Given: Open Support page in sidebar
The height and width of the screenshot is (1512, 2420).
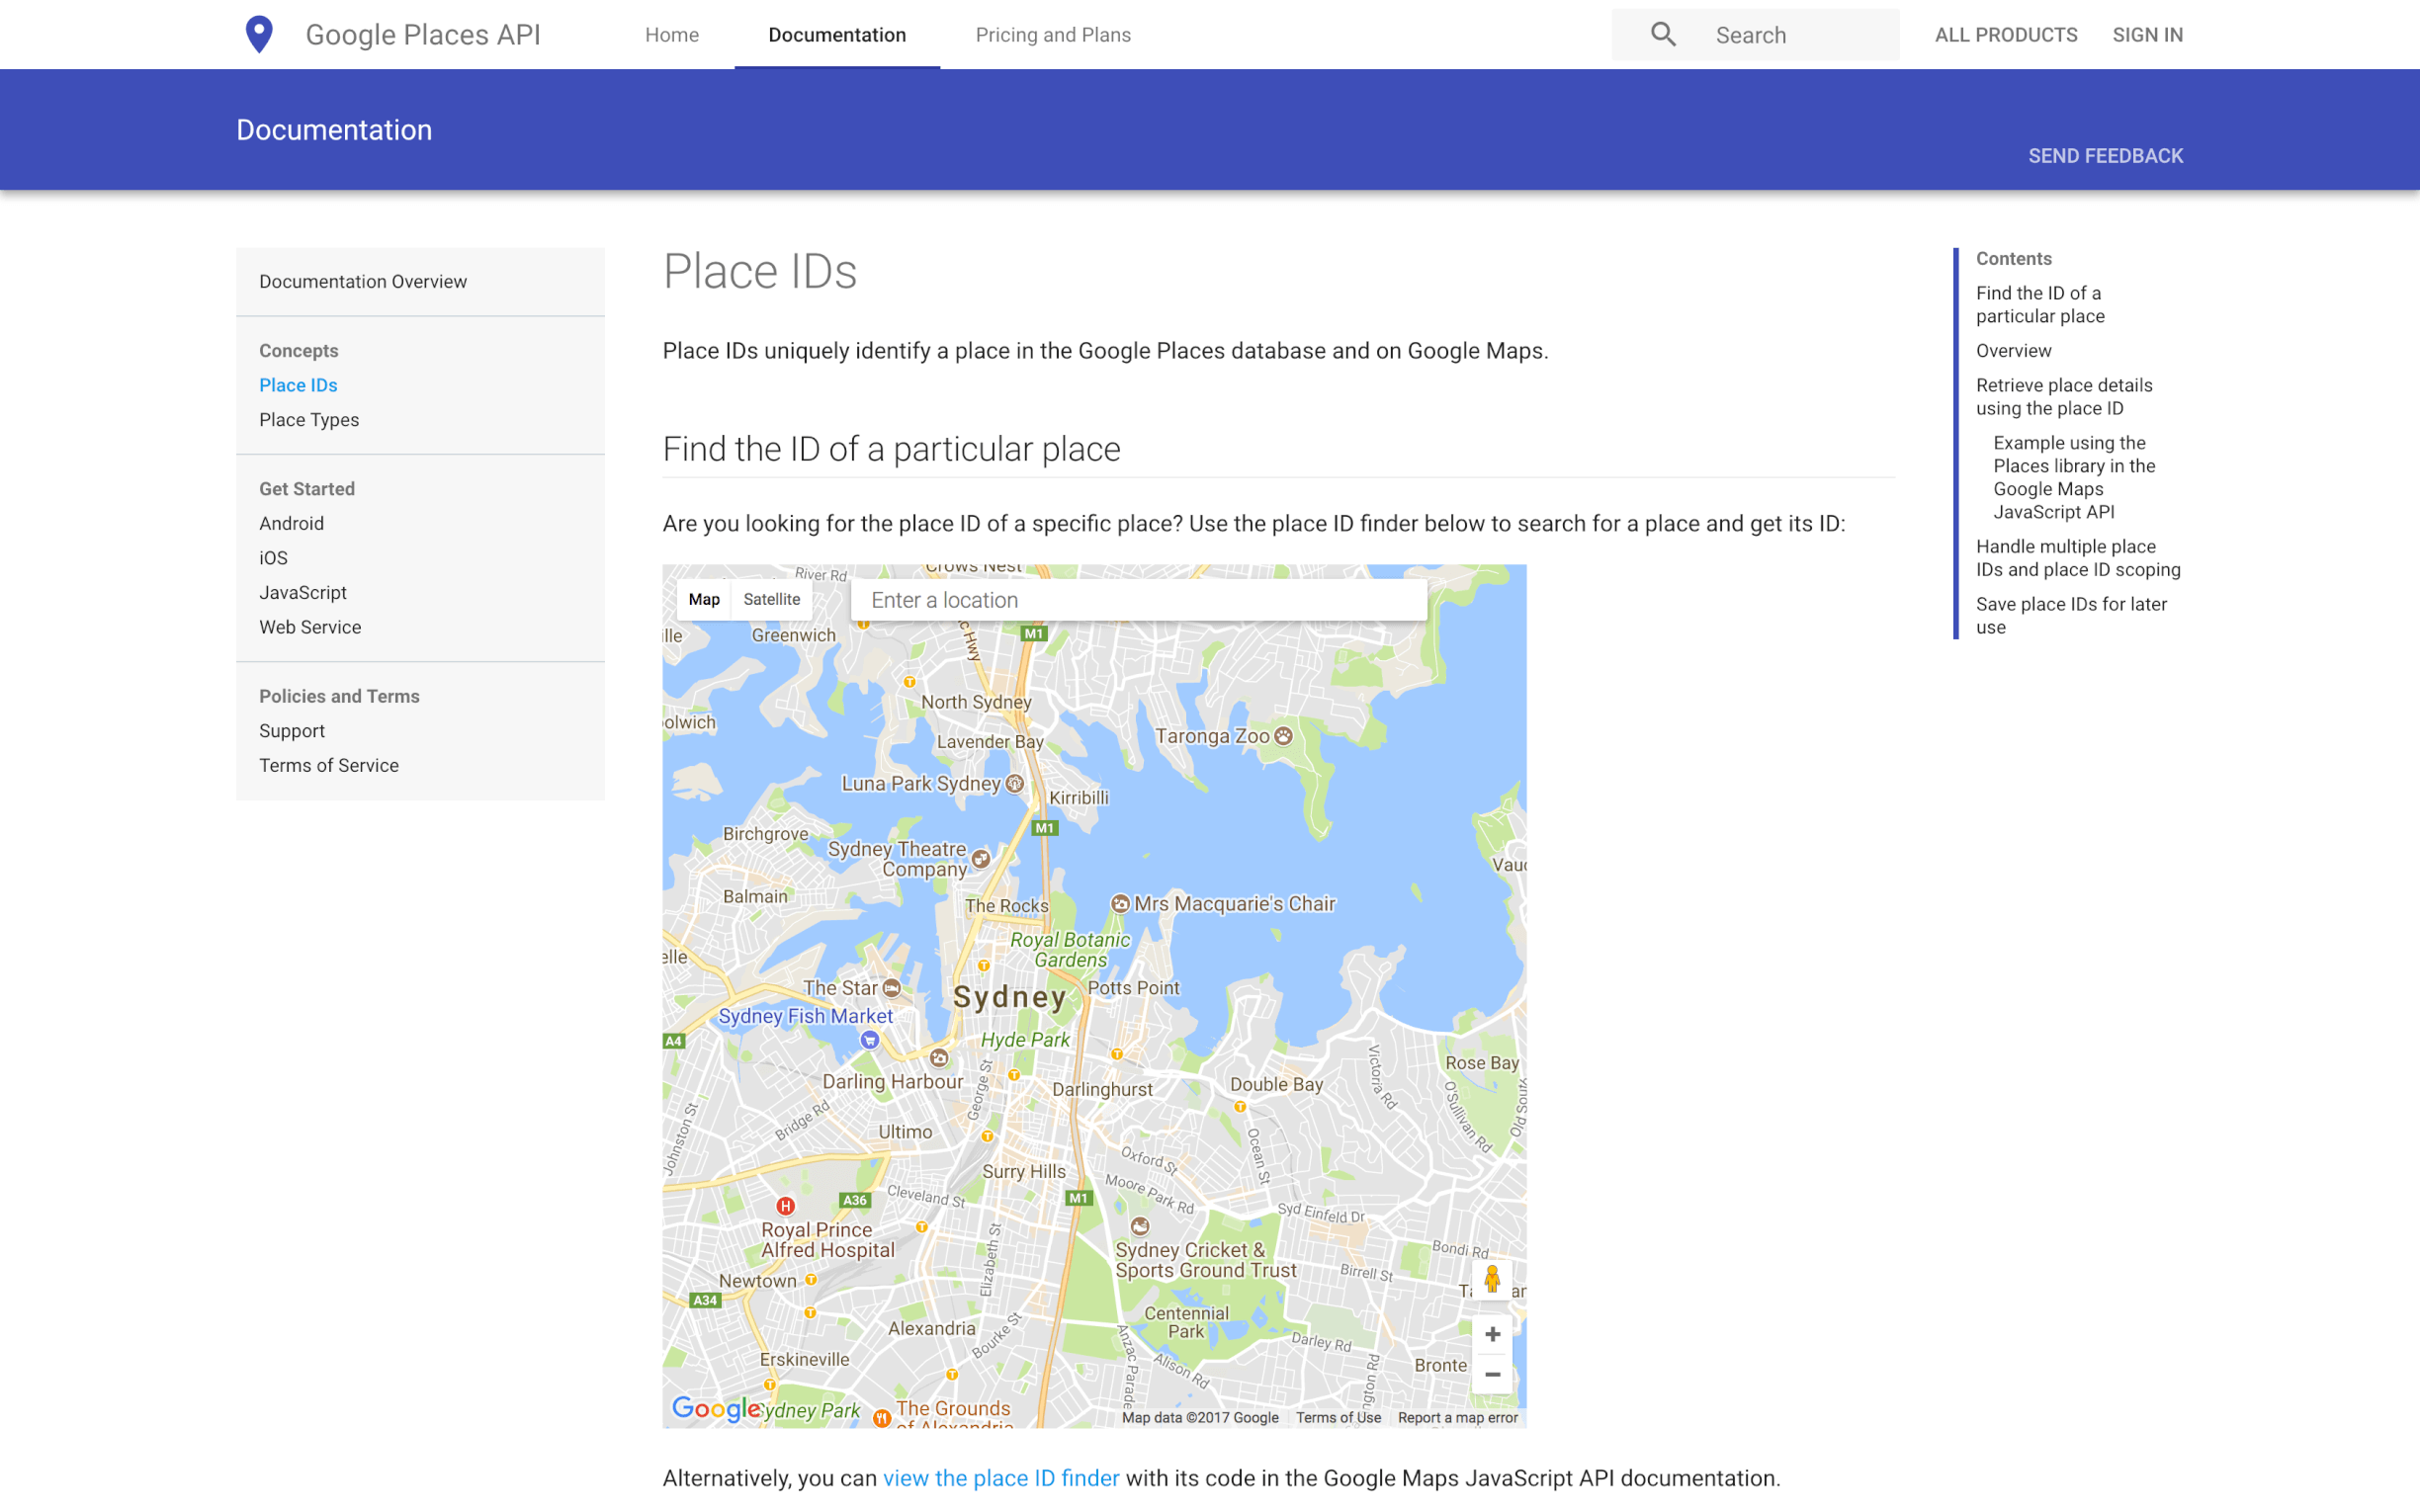Looking at the screenshot, I should [x=292, y=731].
